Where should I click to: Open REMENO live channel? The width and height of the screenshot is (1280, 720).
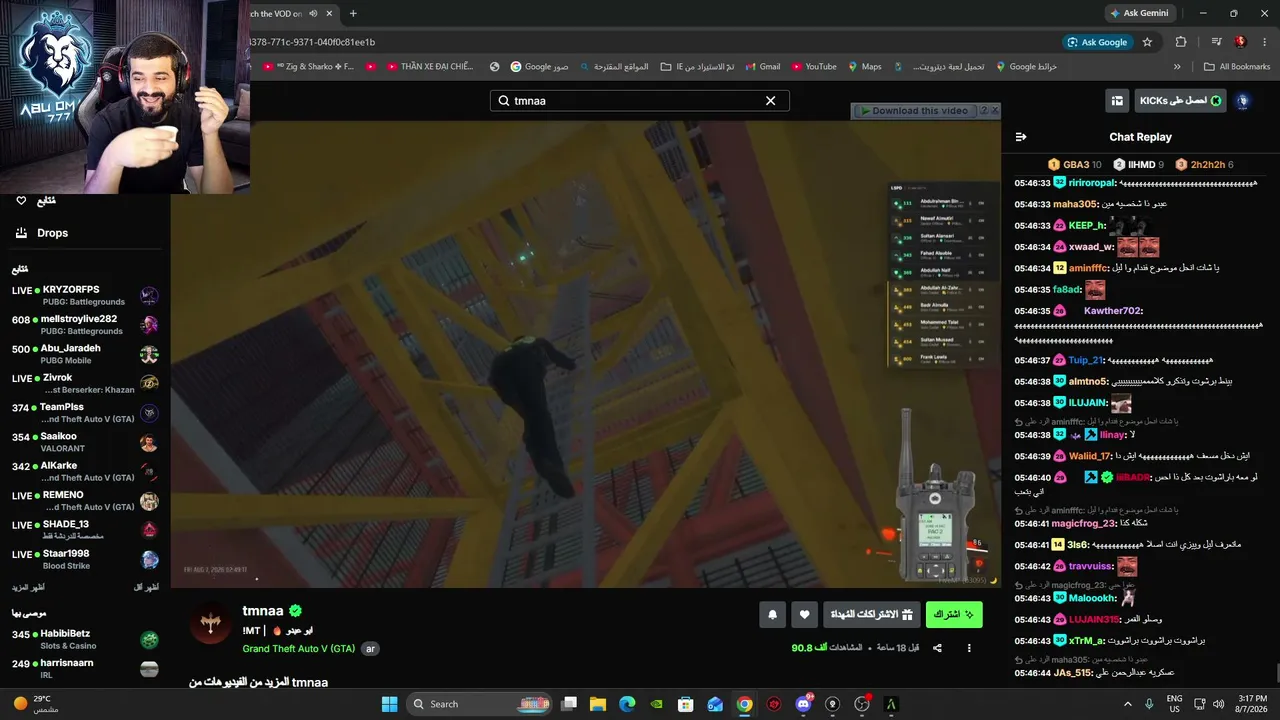(x=85, y=501)
